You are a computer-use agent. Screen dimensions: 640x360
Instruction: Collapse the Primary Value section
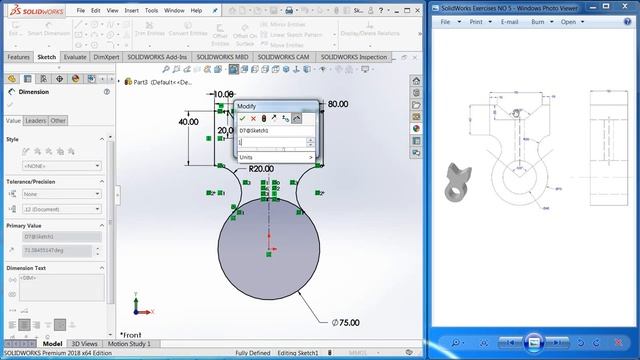click(102, 226)
